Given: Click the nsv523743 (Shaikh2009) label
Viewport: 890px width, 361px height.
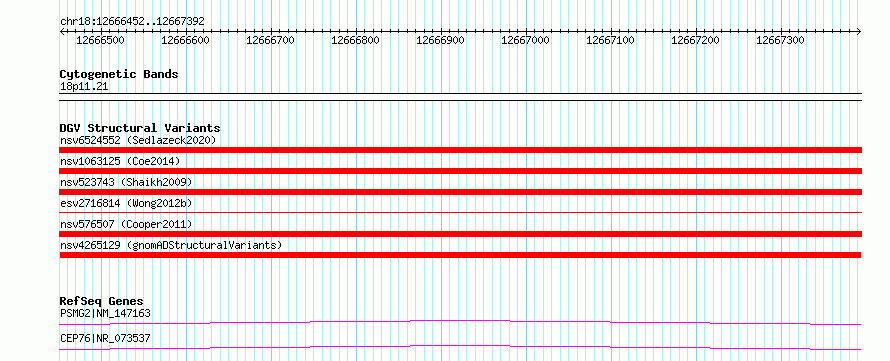Looking at the screenshot, I should coord(126,182).
